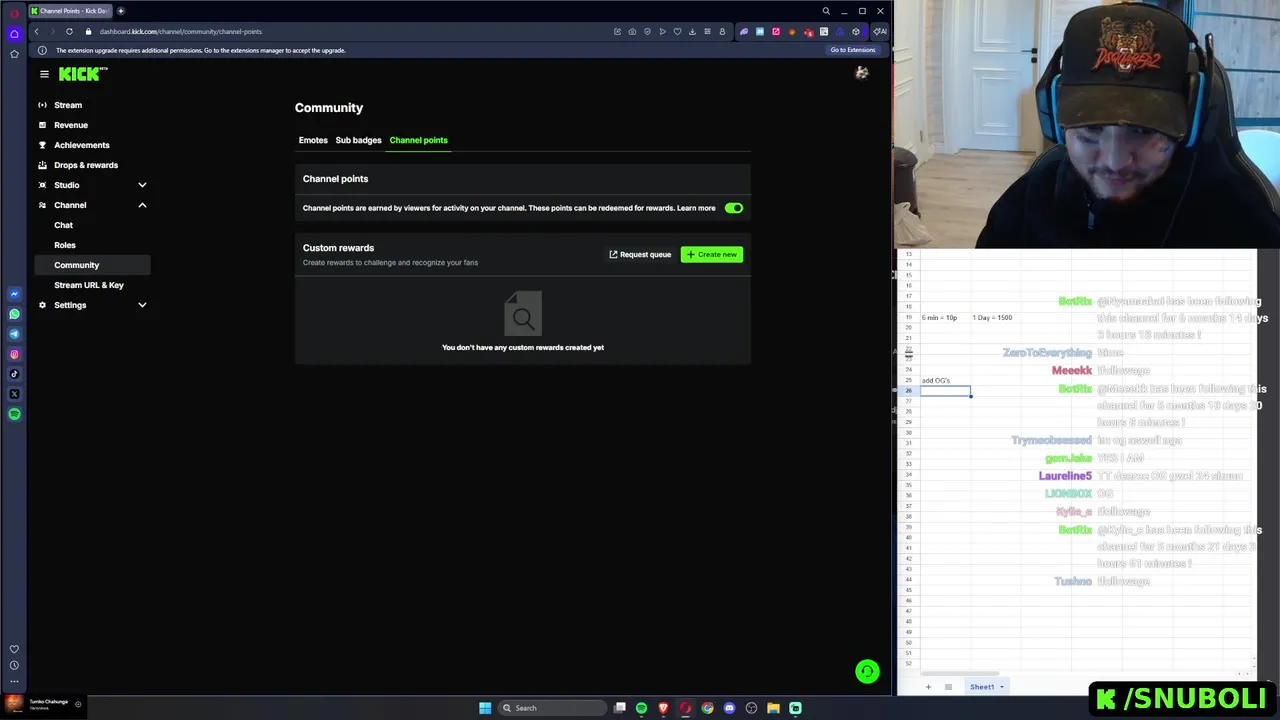Open the profile avatar menu
The width and height of the screenshot is (1280, 720).
tap(862, 73)
